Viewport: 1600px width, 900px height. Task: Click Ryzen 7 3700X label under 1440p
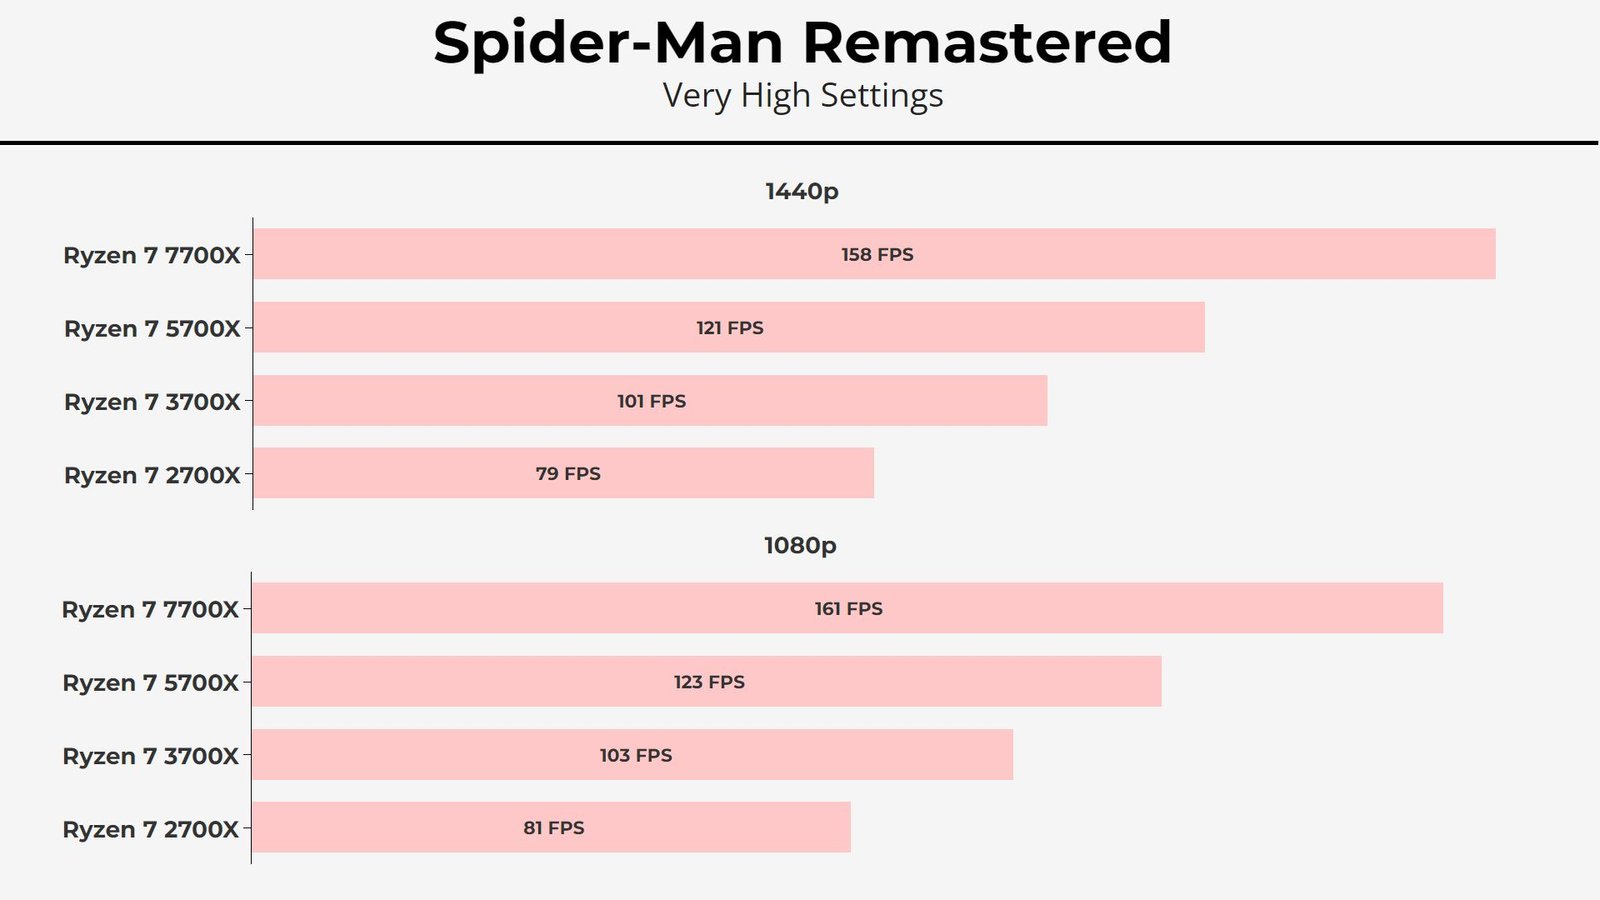[x=152, y=402]
